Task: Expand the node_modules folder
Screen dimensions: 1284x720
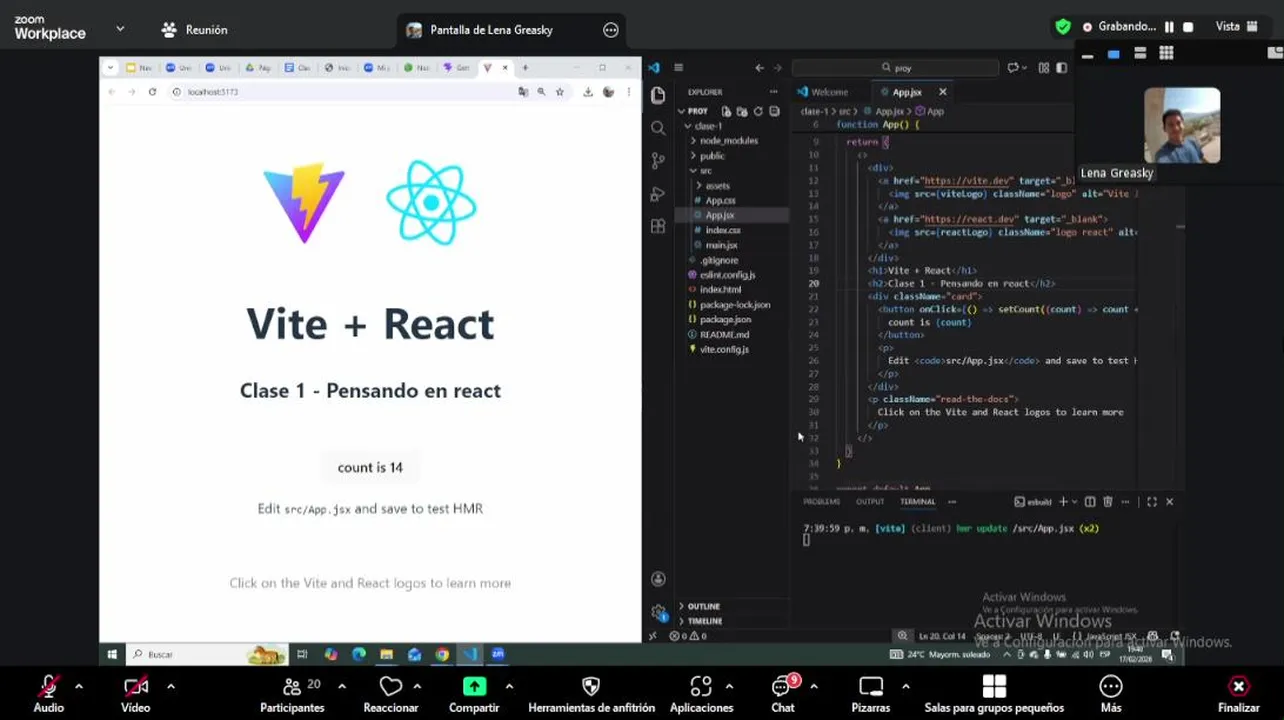Action: [728, 141]
